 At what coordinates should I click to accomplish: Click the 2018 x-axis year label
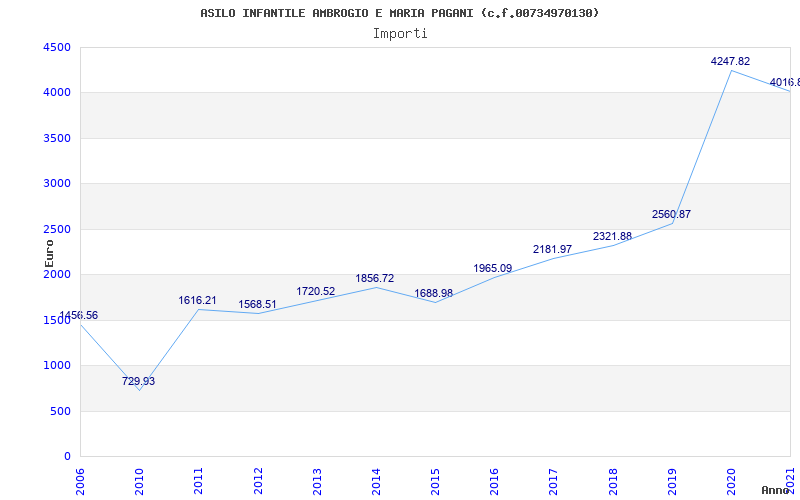pyautogui.click(x=613, y=481)
